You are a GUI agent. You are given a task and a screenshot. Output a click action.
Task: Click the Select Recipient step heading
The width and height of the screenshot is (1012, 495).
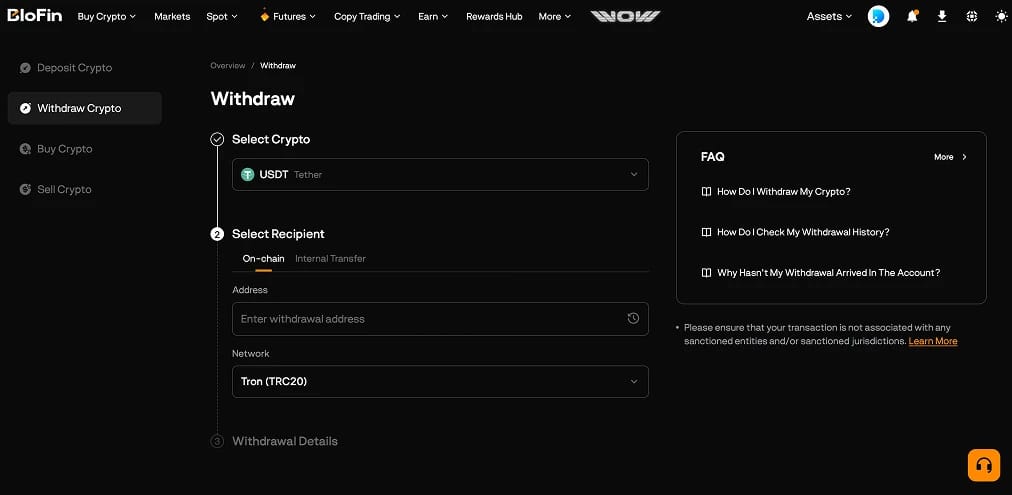278,234
